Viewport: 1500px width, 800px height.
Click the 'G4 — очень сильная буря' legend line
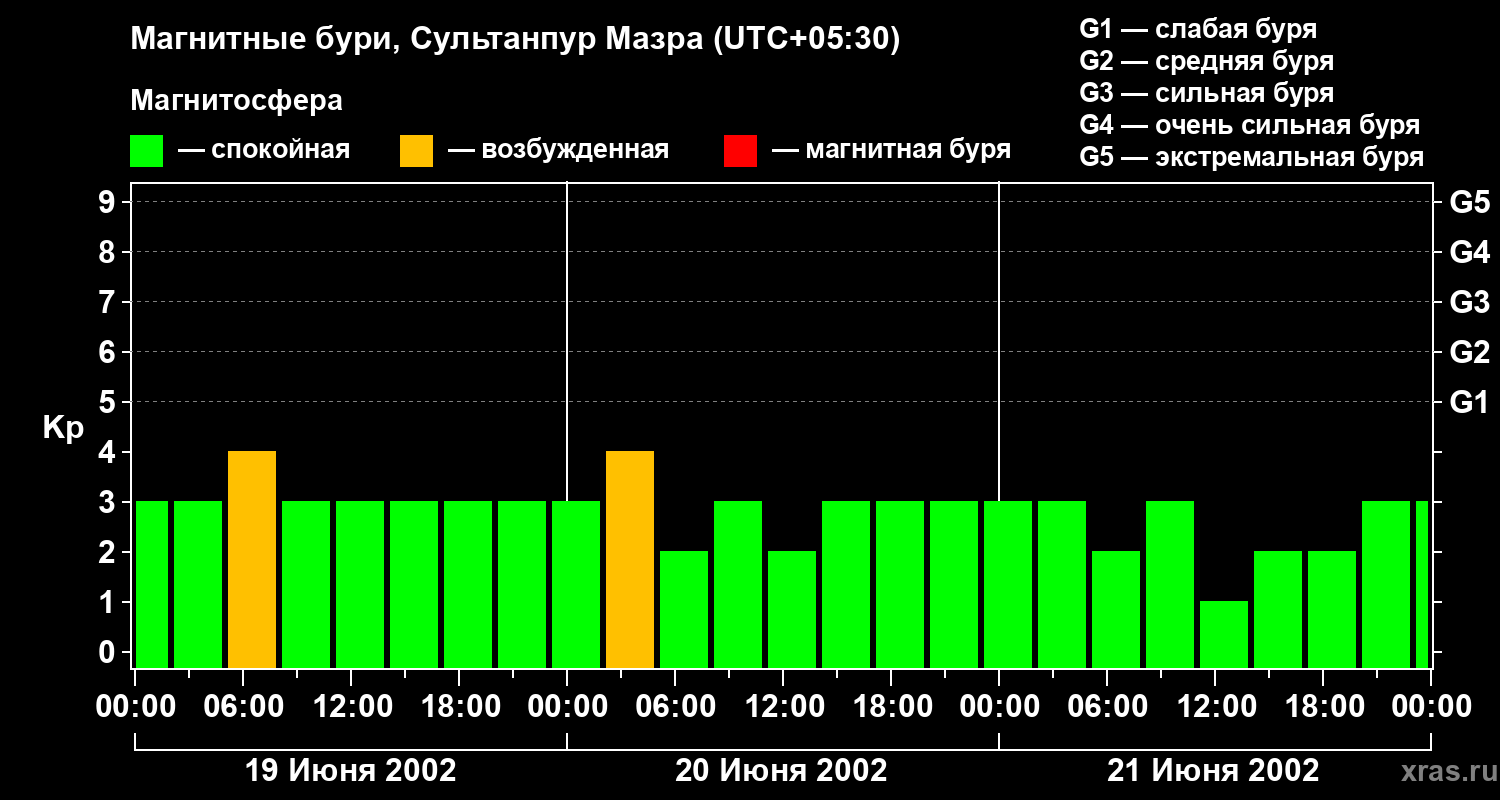pyautogui.click(x=1250, y=125)
